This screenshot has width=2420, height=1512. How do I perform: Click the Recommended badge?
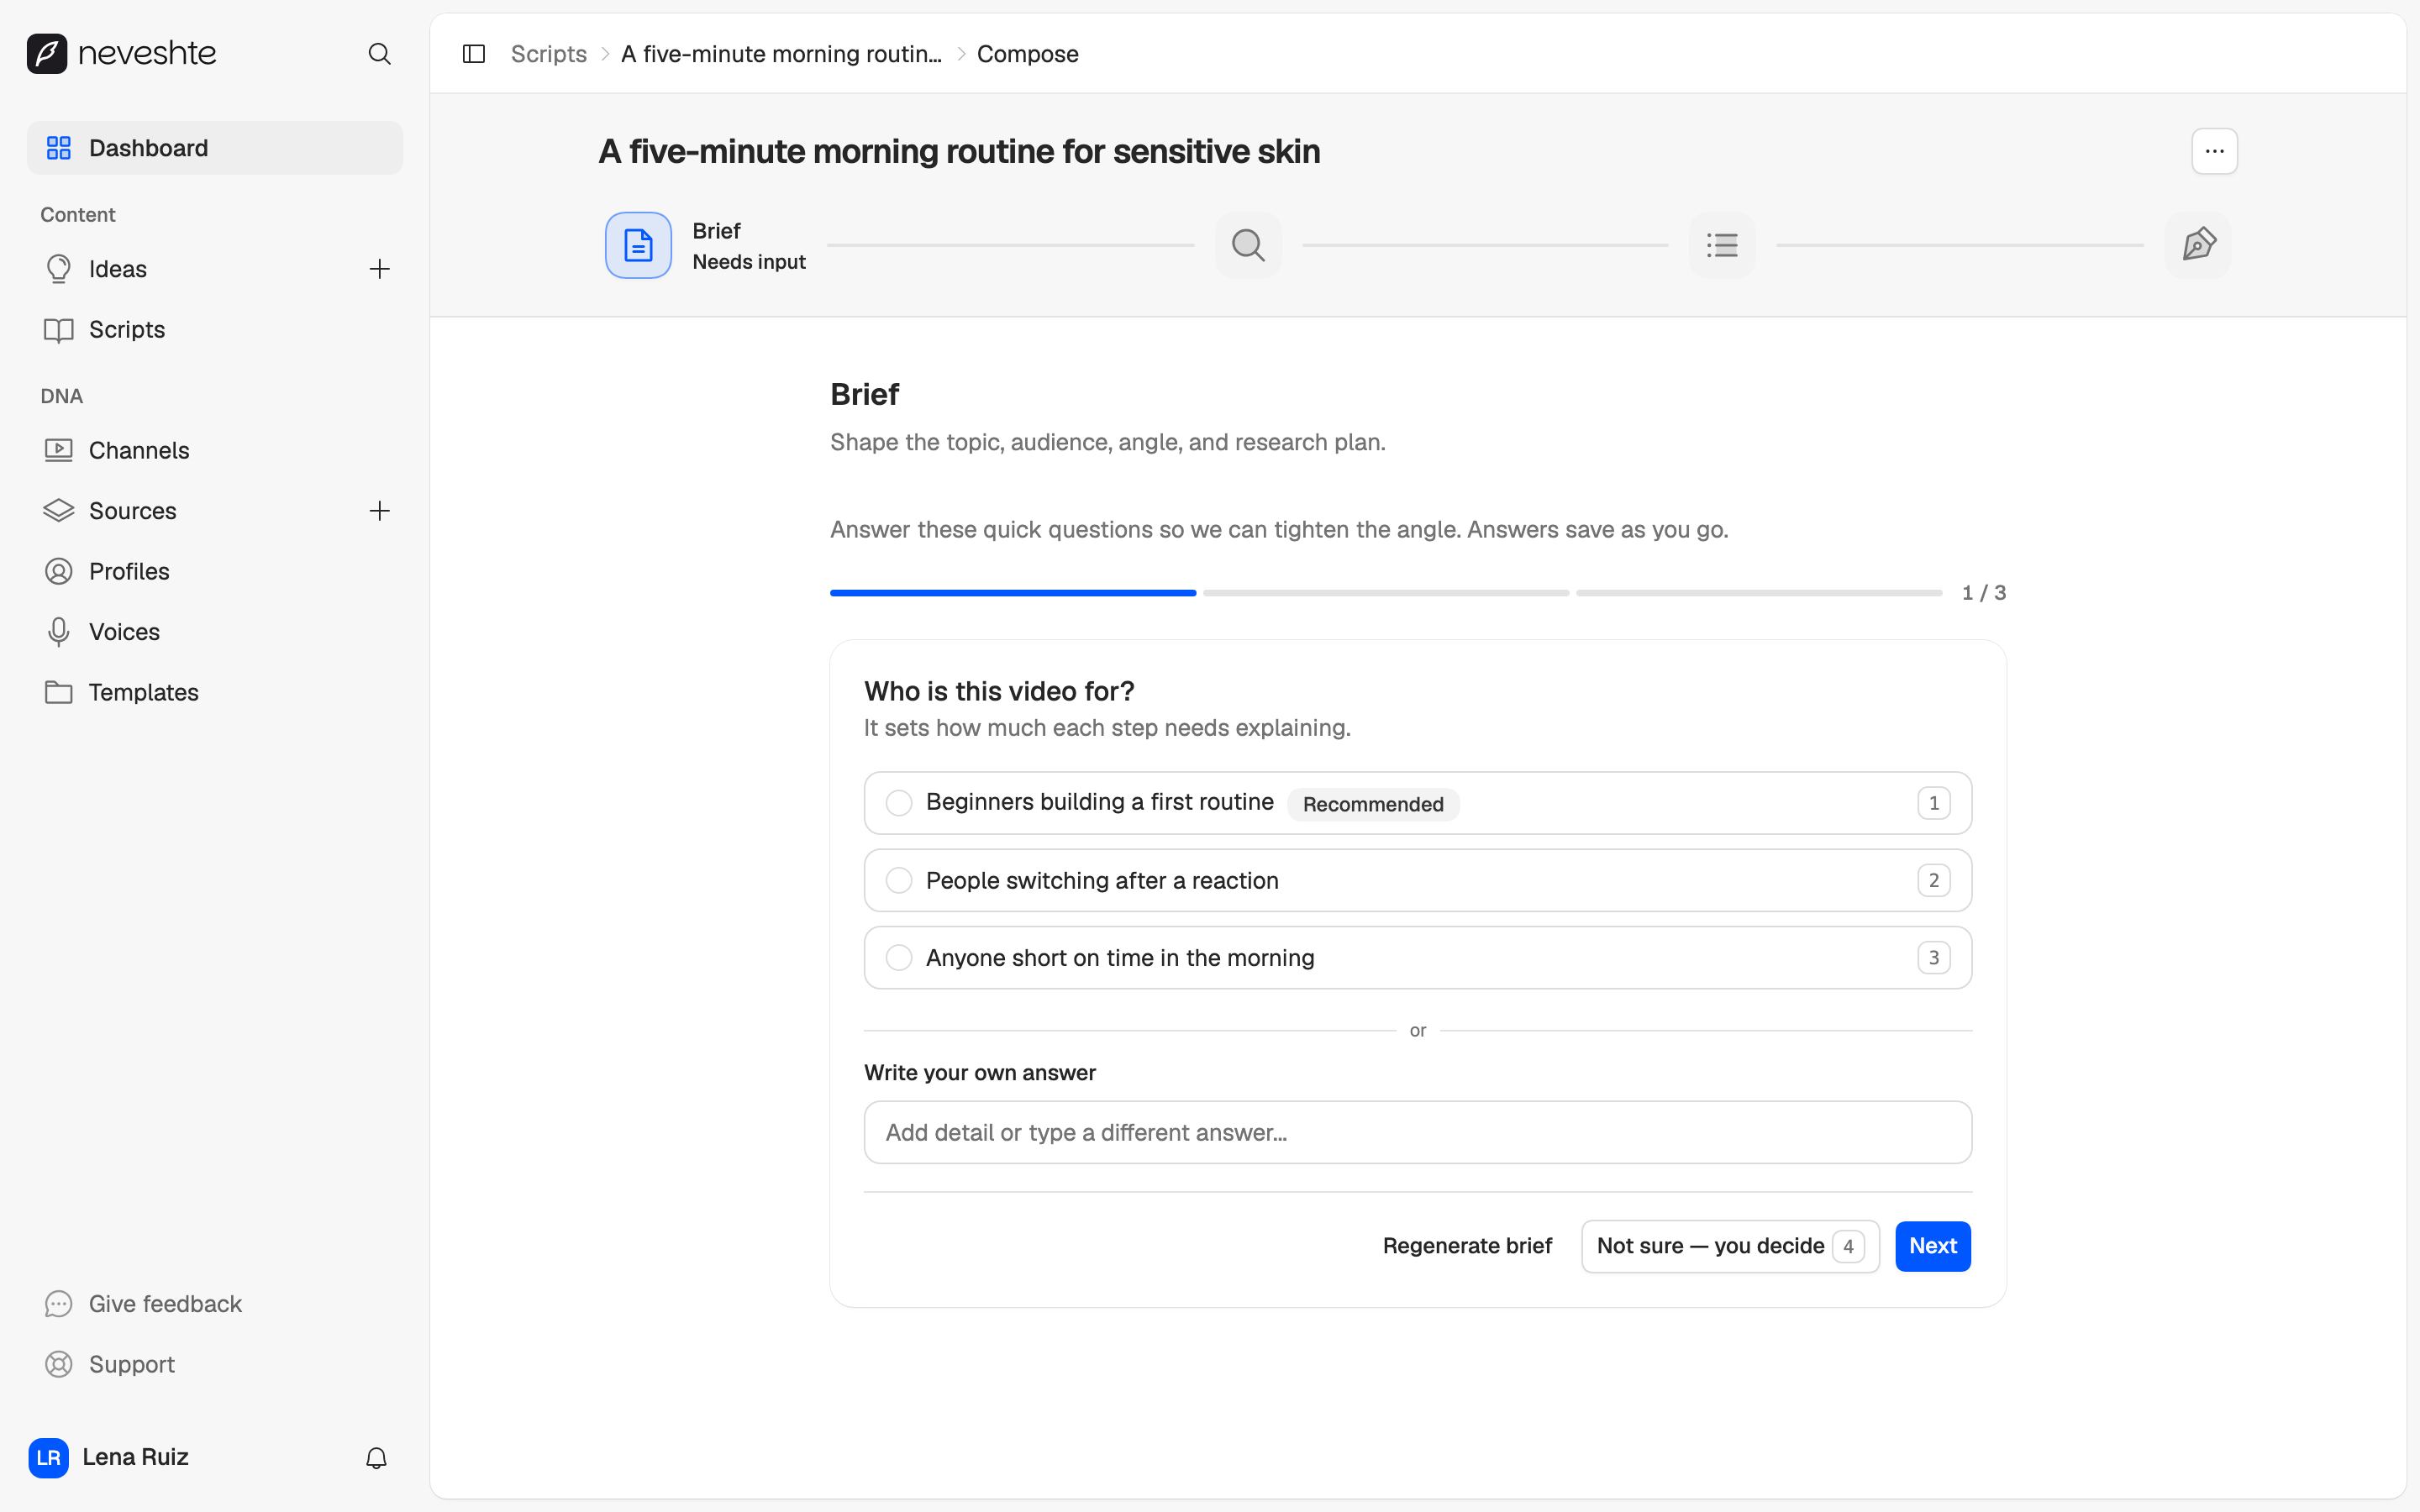pyautogui.click(x=1373, y=804)
